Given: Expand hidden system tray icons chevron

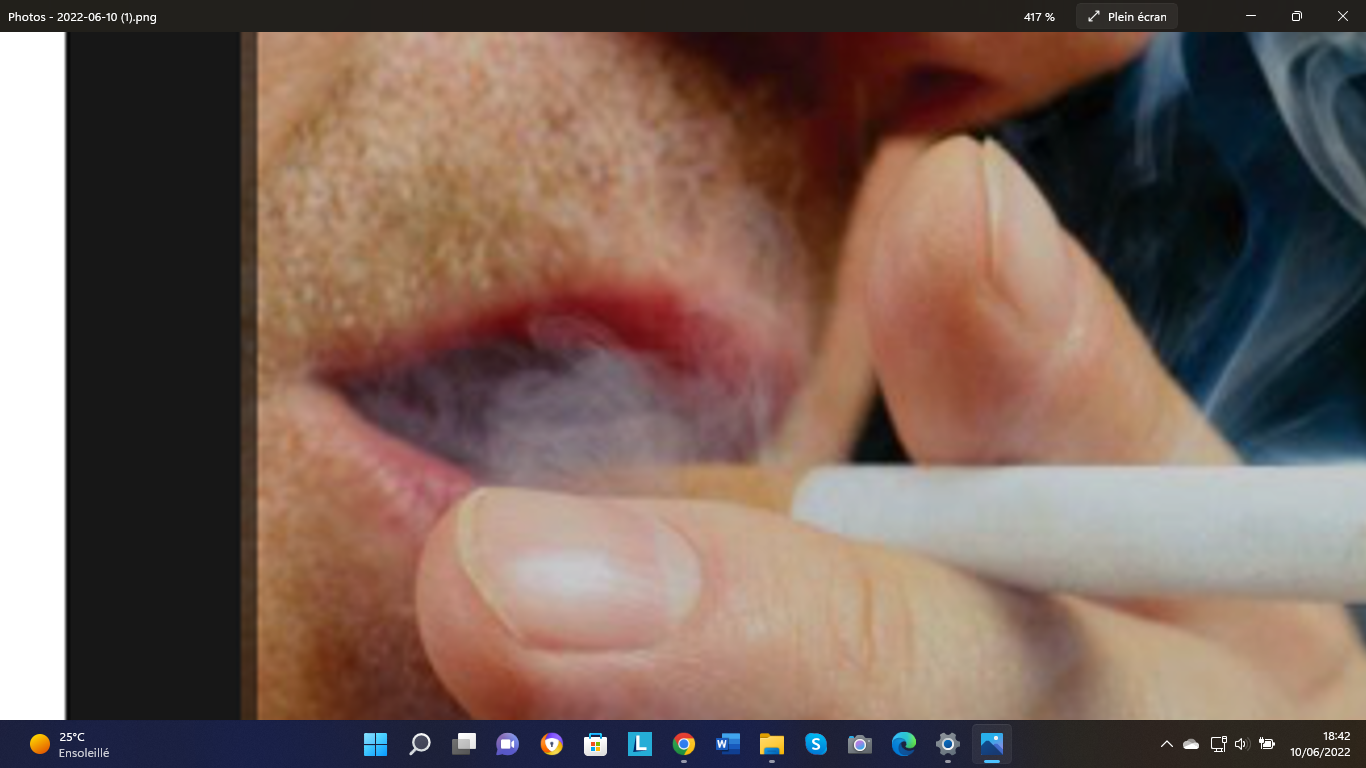Looking at the screenshot, I should [1166, 744].
